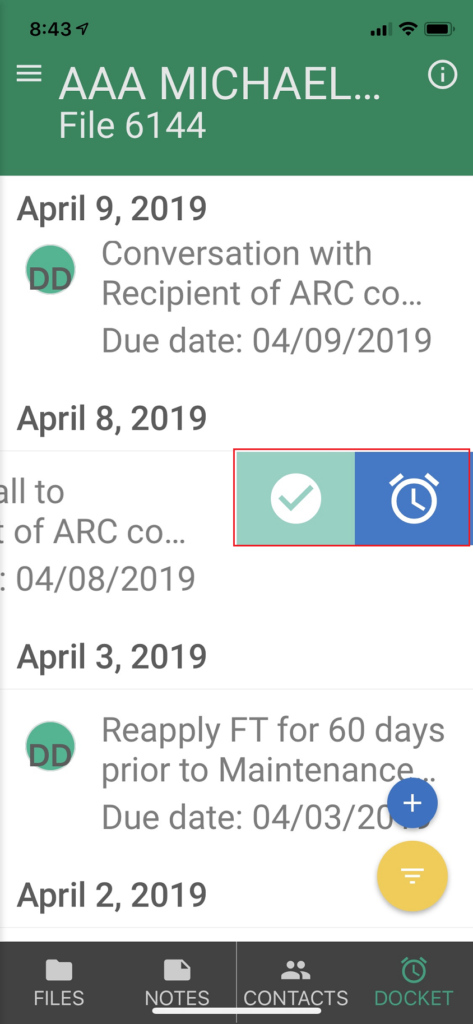Tap the AAA MICHAEL file title
This screenshot has height=1024, width=473.
(220, 84)
